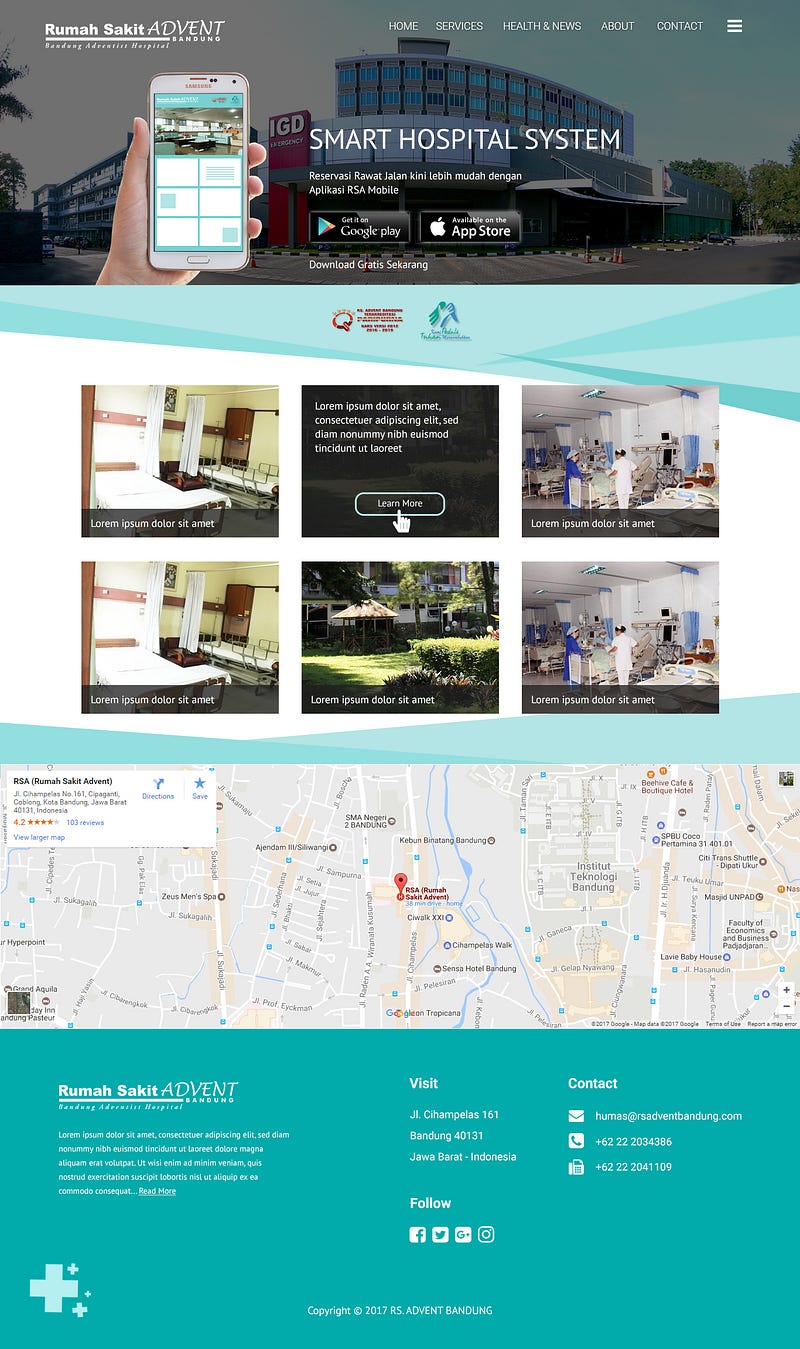Click the Get it on Google Play button
The height and width of the screenshot is (1349, 800).
click(x=360, y=227)
